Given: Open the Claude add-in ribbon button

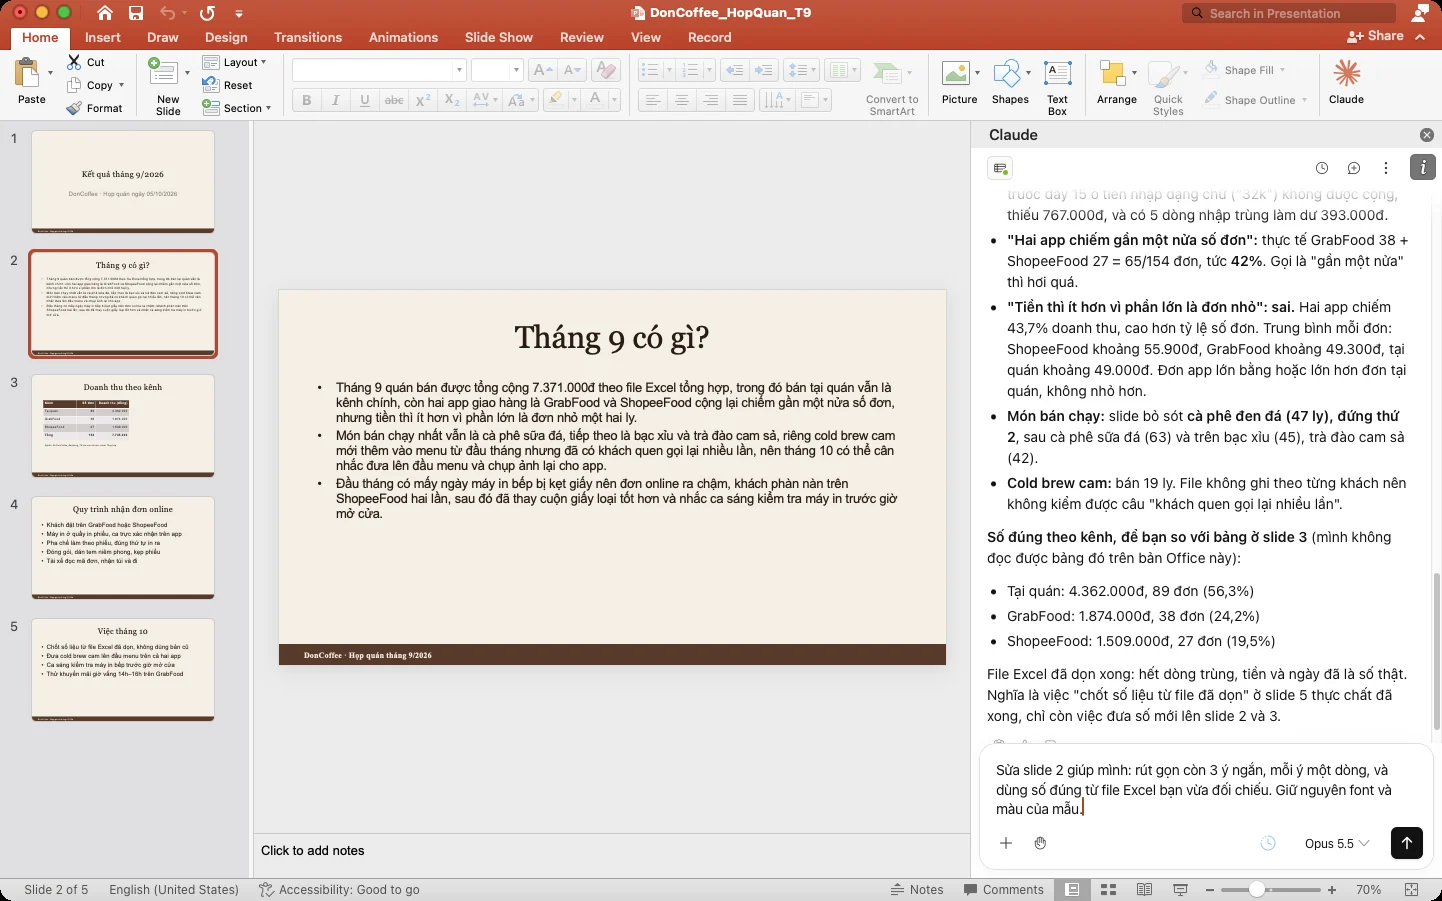Looking at the screenshot, I should pyautogui.click(x=1346, y=81).
